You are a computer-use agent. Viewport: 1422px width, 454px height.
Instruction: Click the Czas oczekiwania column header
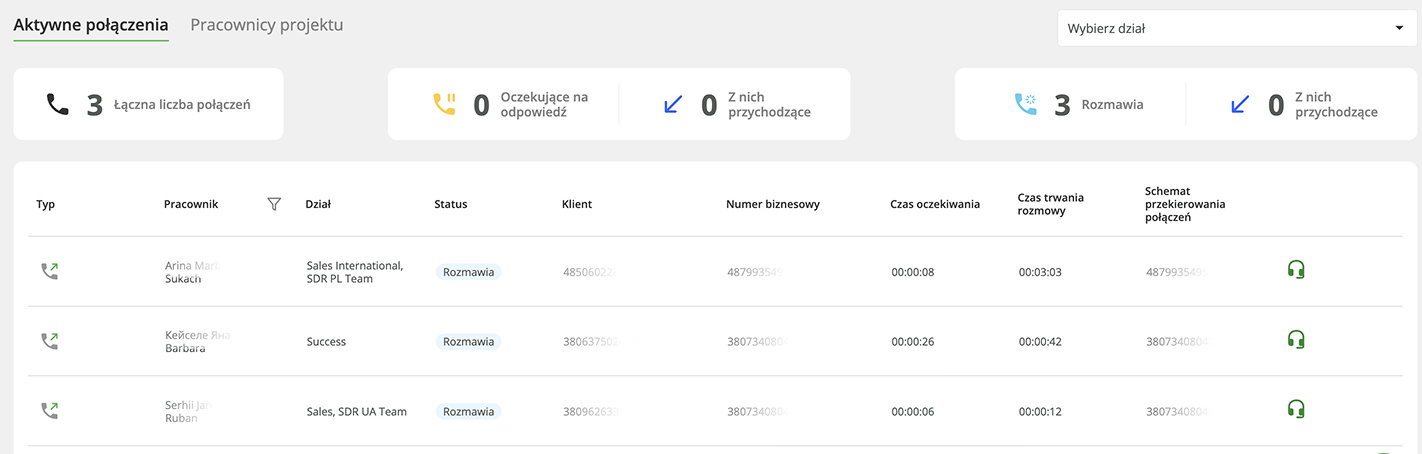(935, 204)
